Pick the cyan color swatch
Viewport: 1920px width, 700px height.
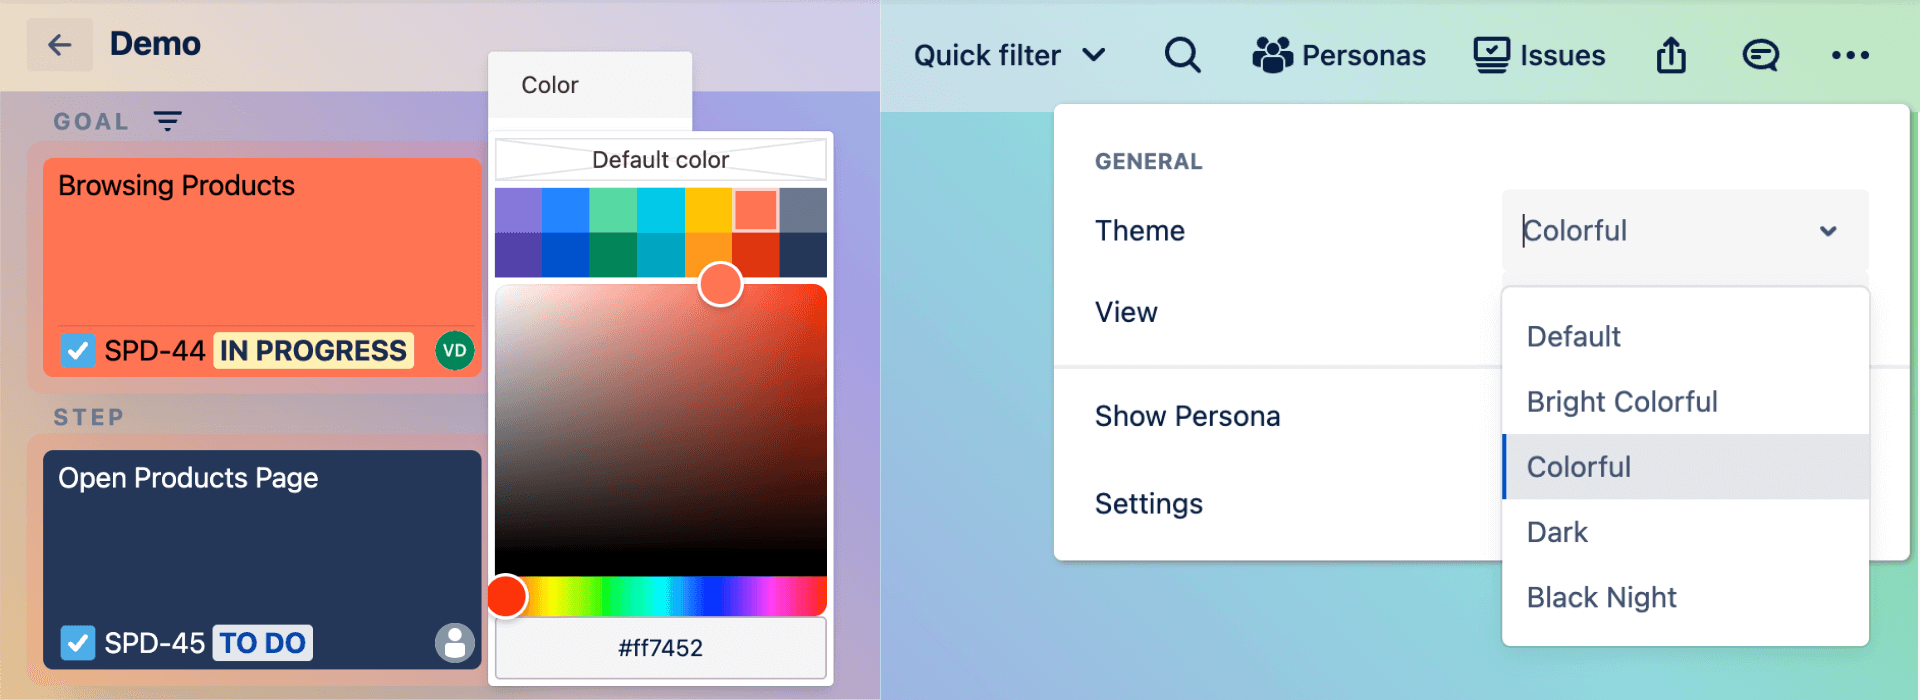pos(660,210)
